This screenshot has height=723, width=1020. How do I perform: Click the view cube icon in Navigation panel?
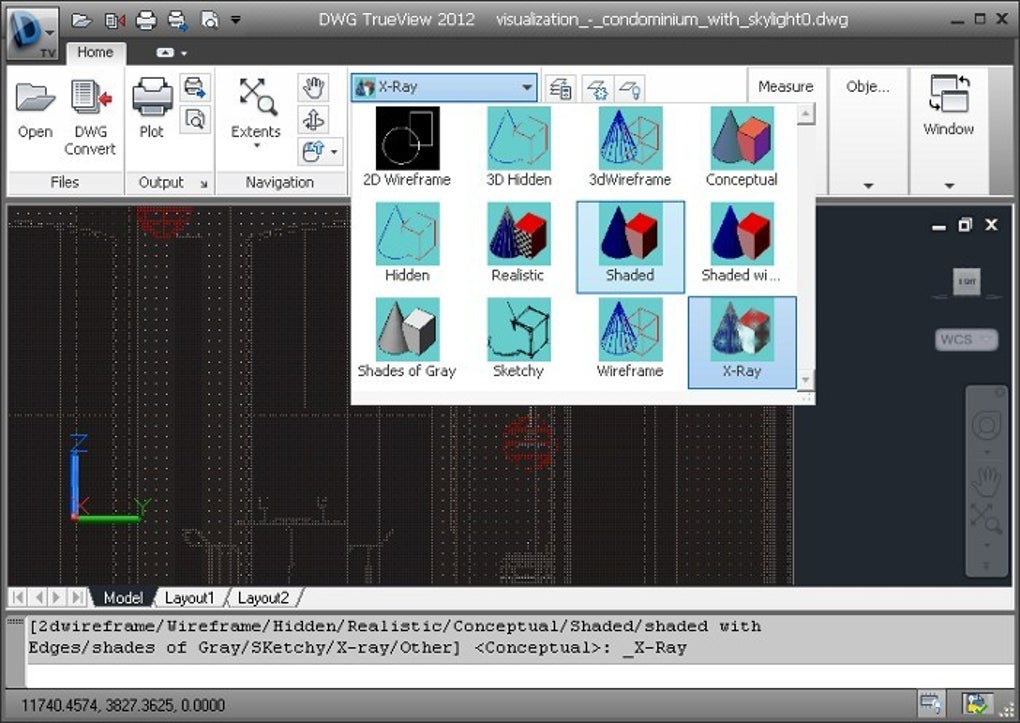coord(312,152)
